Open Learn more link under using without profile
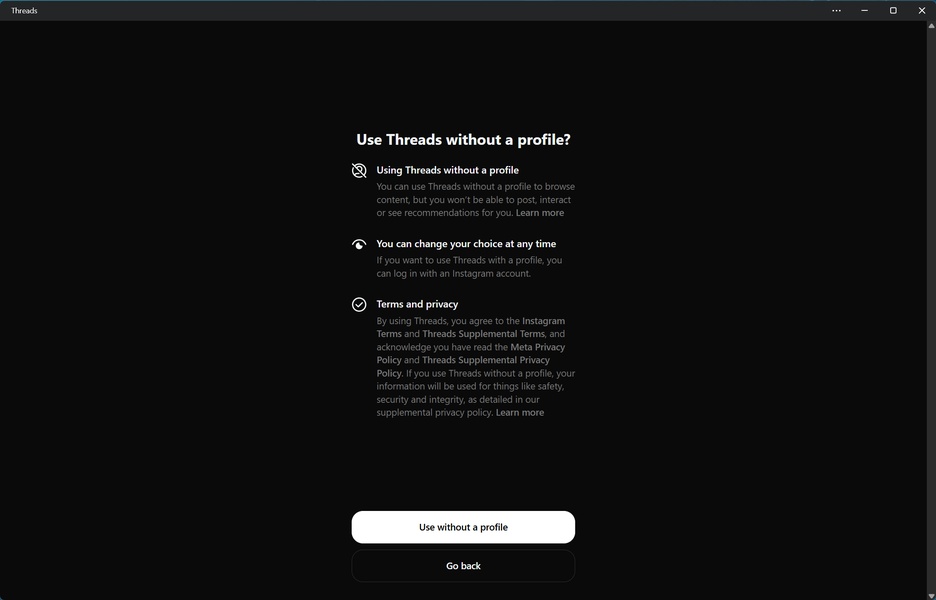The image size is (936, 600). (x=540, y=213)
